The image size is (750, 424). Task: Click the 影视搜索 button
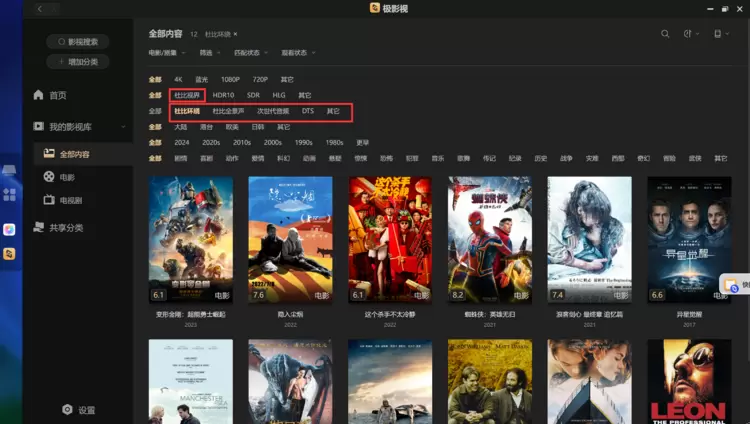point(77,42)
